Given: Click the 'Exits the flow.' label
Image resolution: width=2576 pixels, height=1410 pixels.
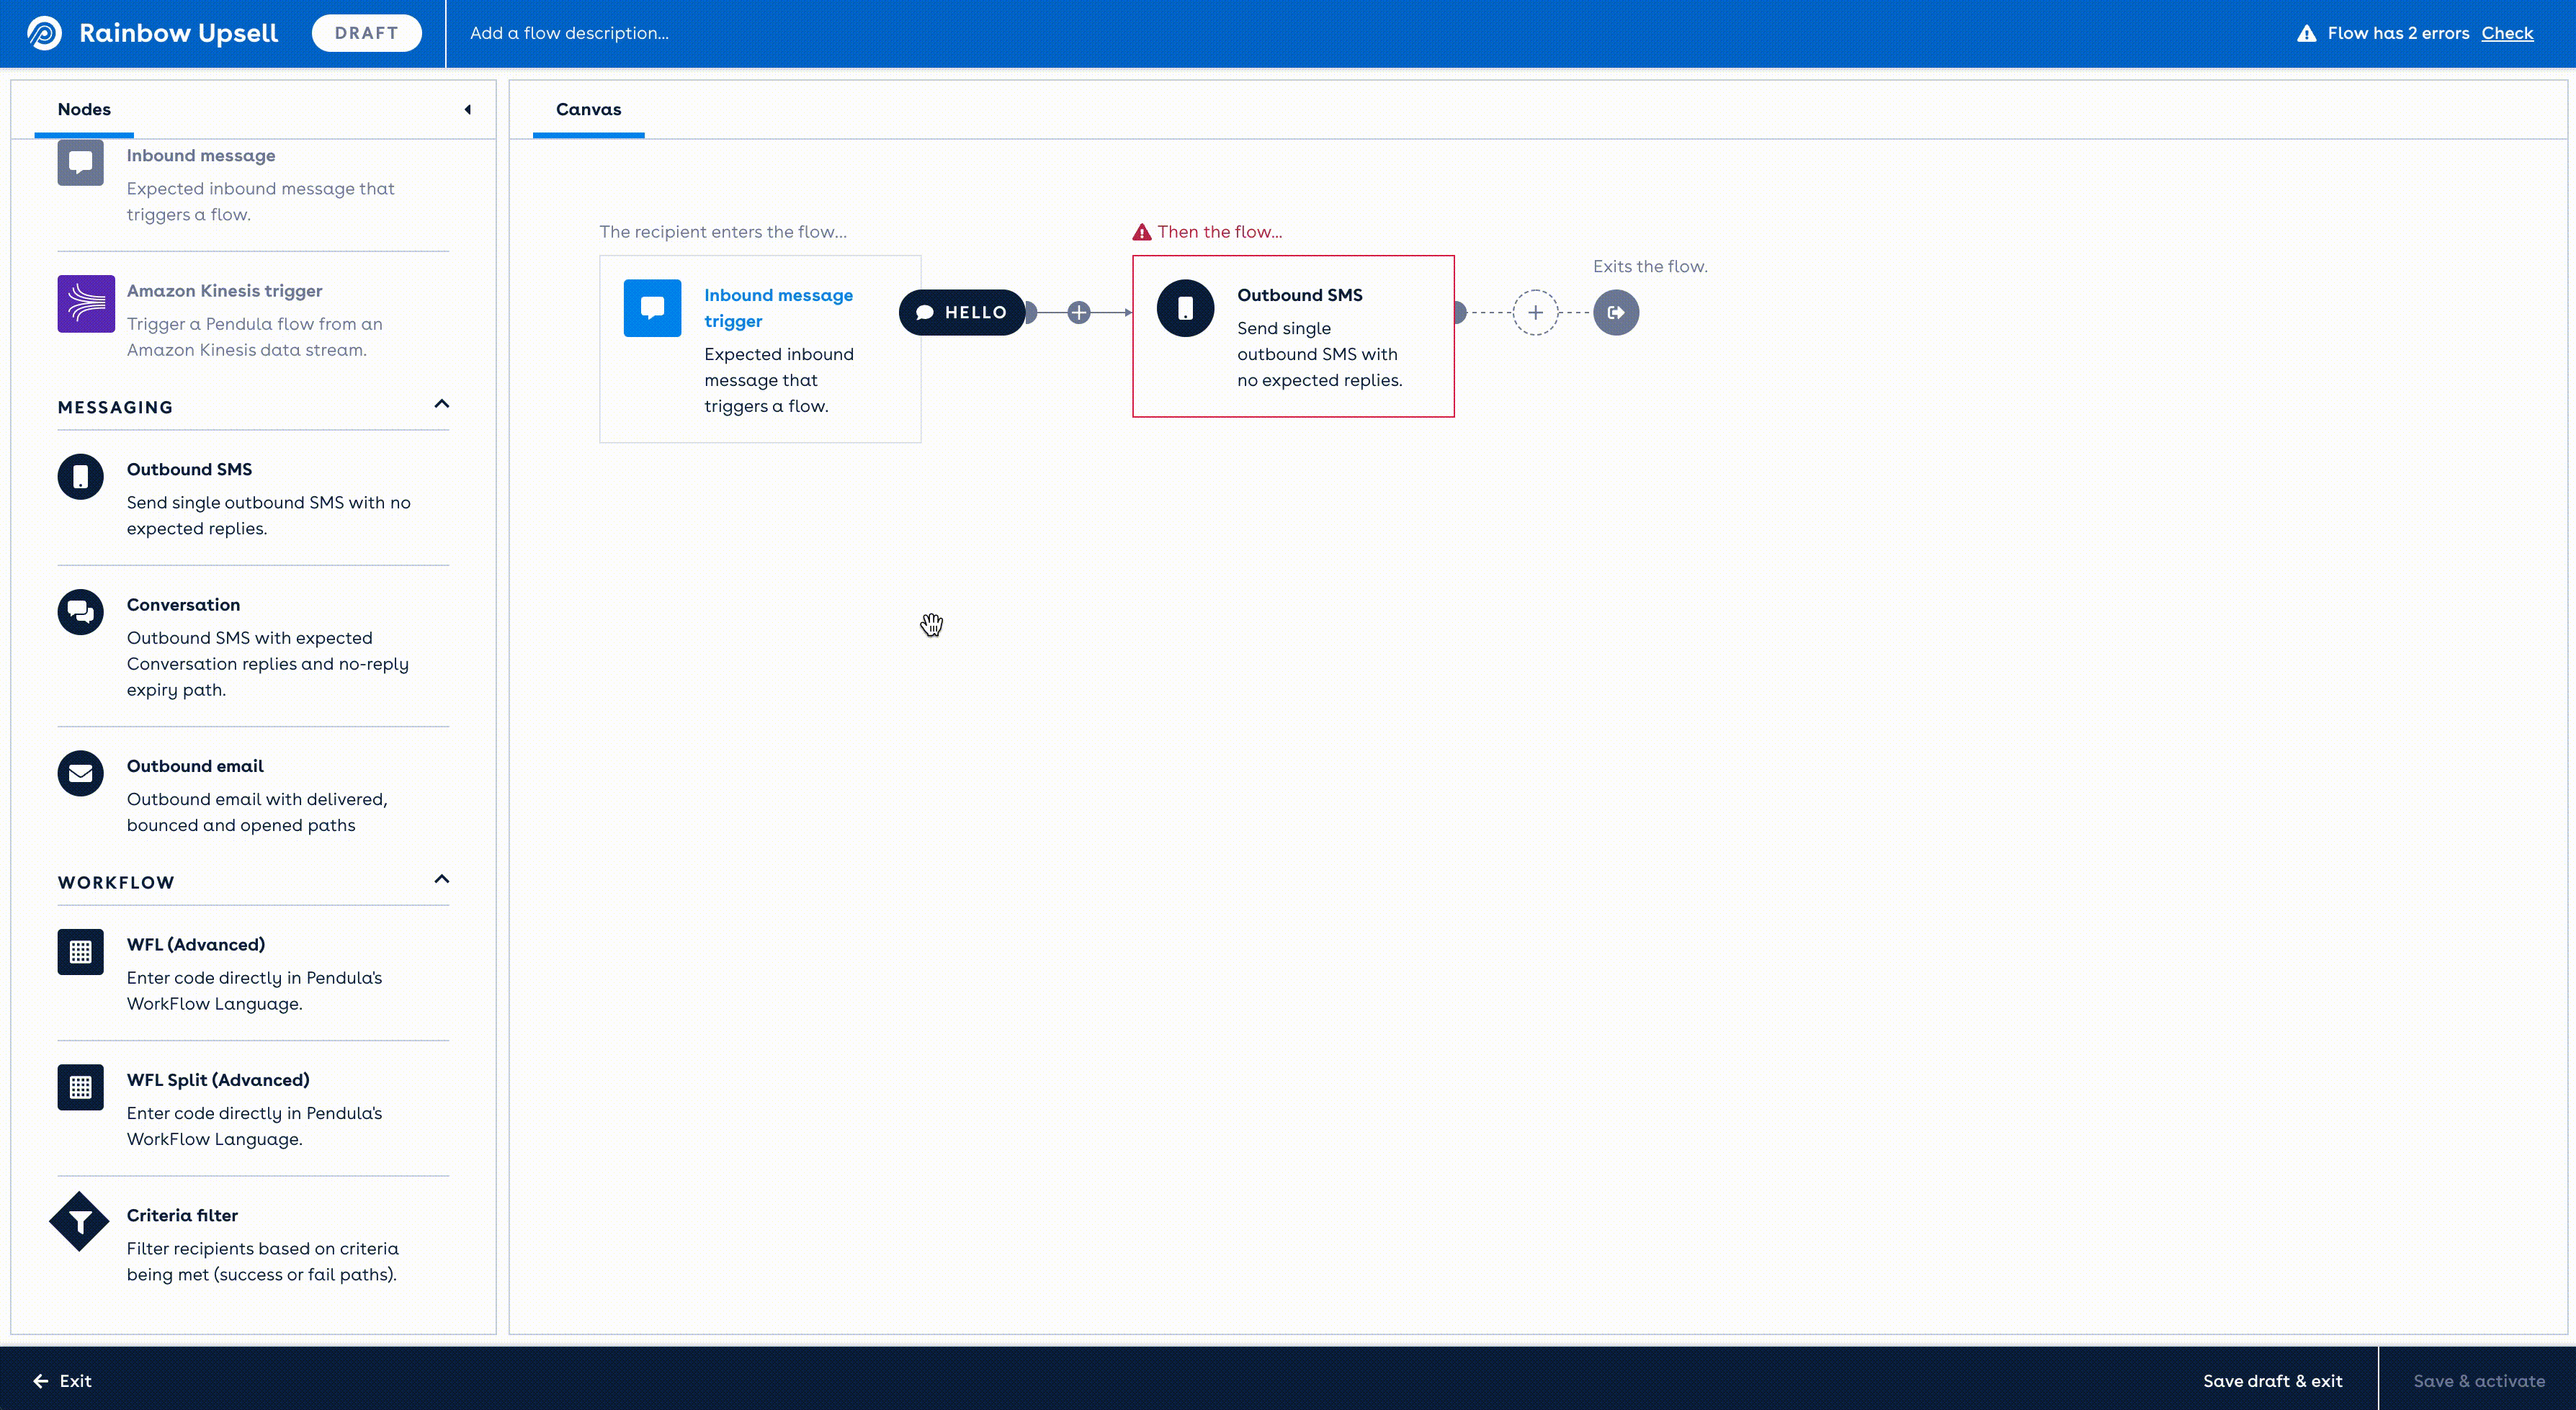Looking at the screenshot, I should coord(1650,267).
